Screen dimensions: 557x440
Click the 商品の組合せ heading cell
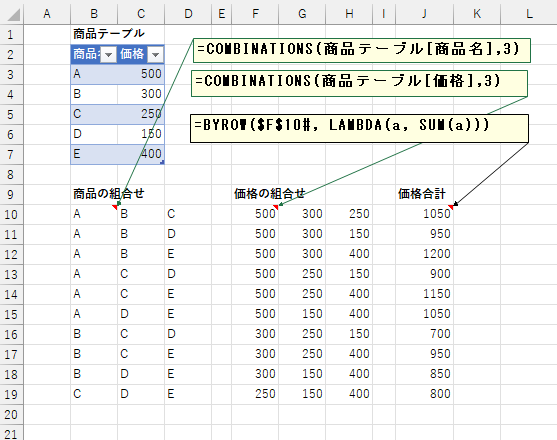(94, 194)
